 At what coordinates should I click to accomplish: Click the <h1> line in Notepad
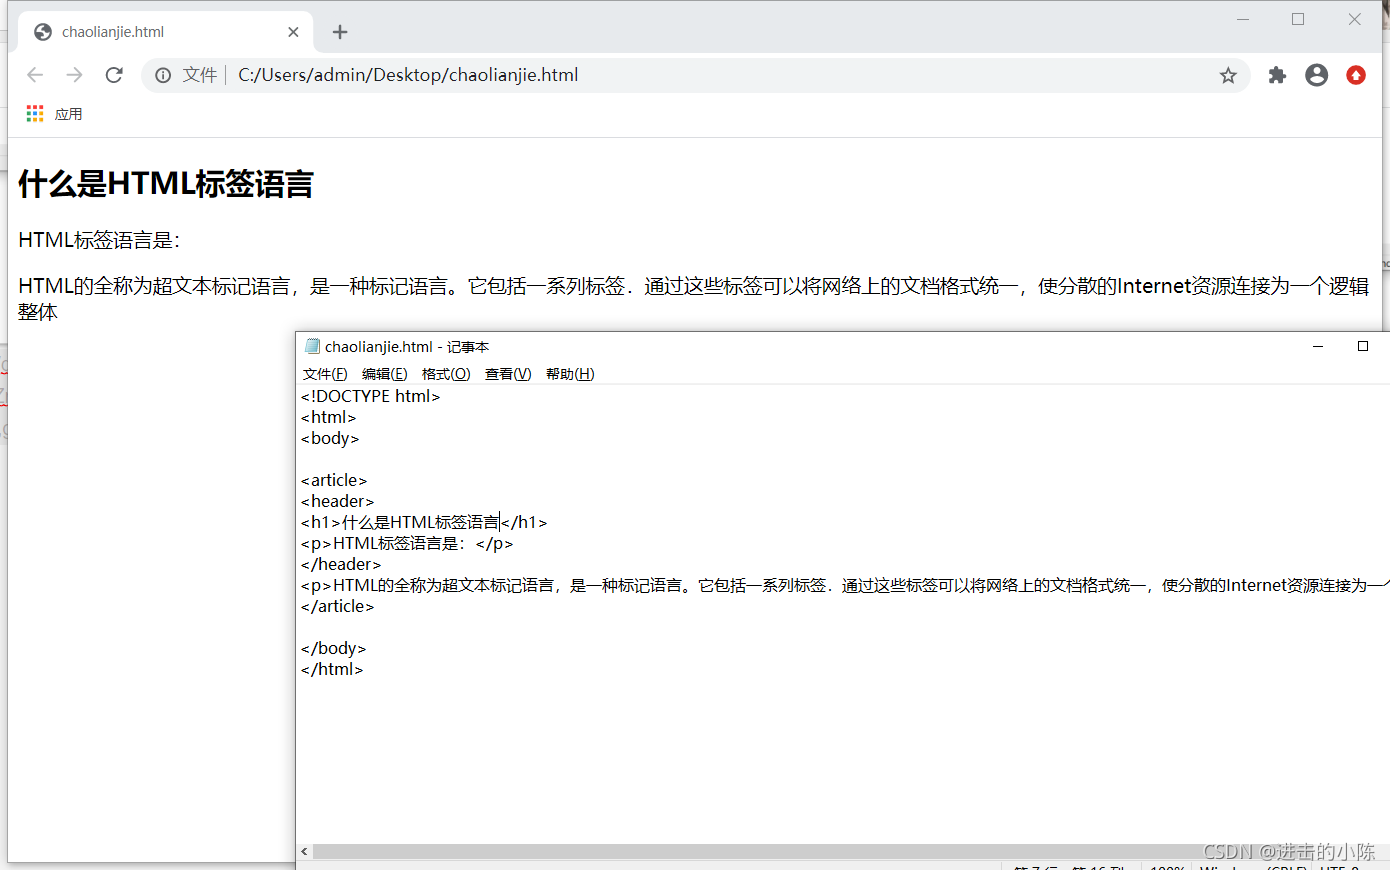pos(424,522)
